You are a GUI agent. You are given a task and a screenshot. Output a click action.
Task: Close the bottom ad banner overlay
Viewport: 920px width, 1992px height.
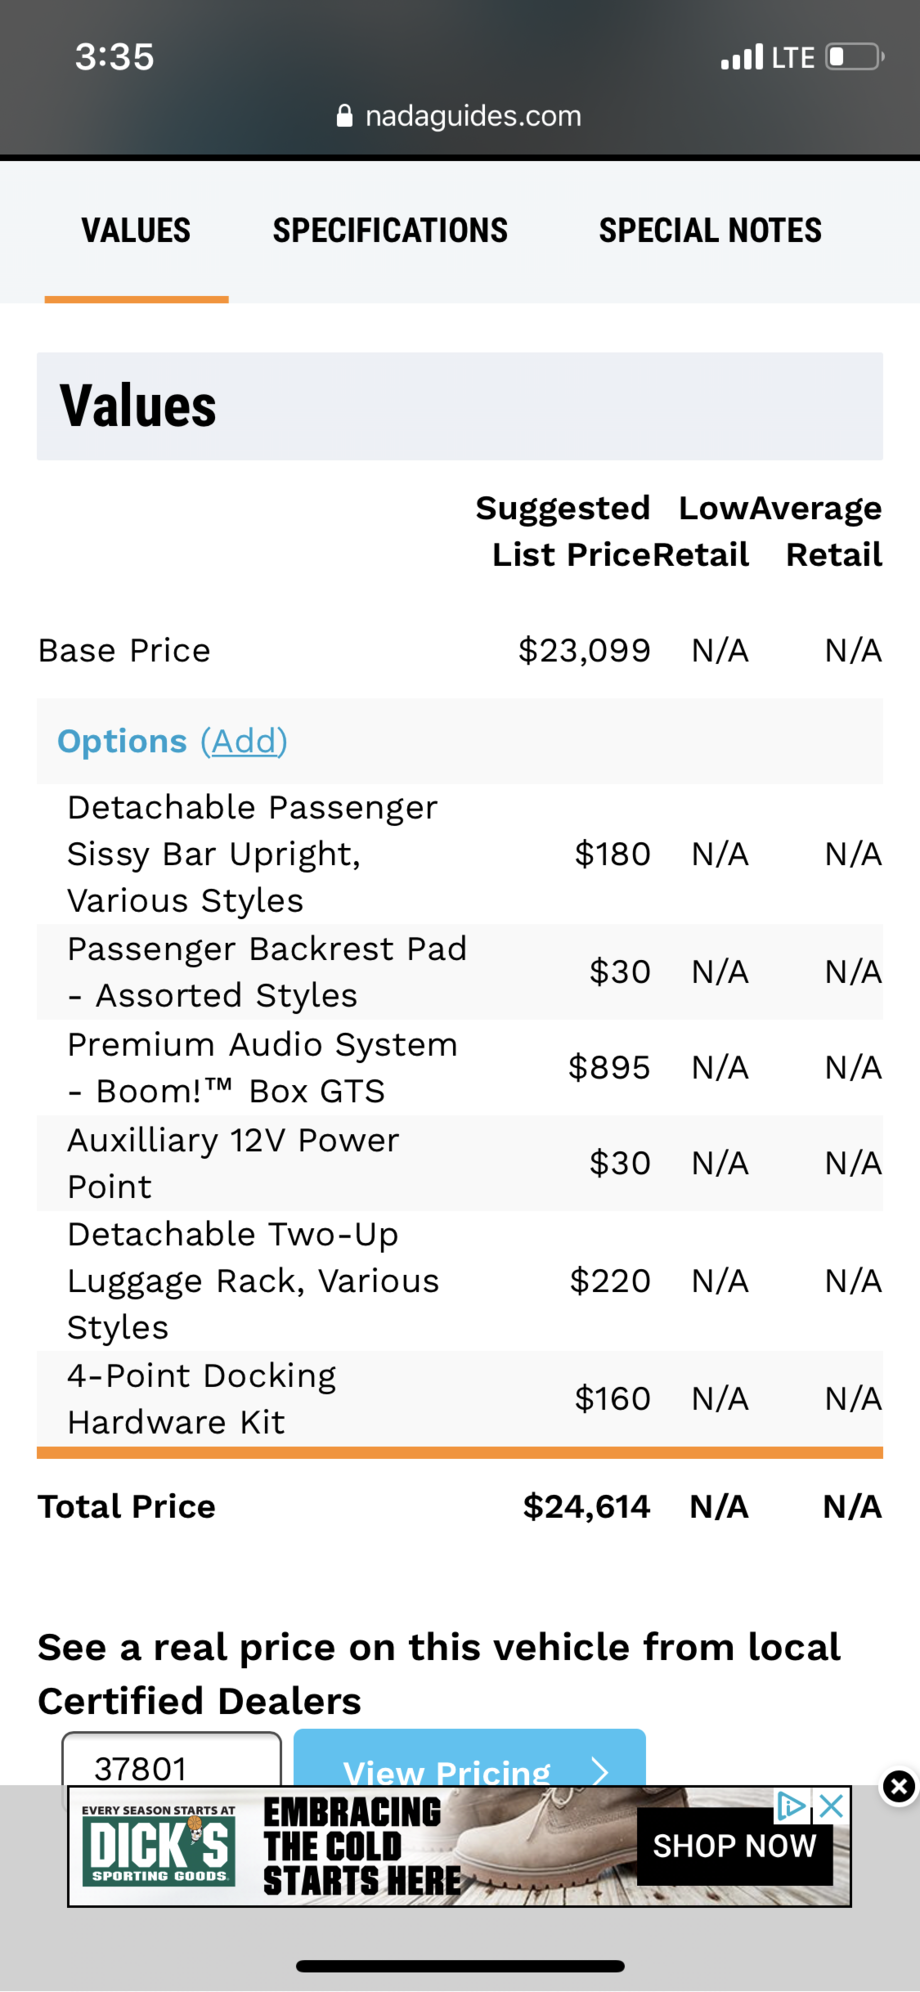click(x=898, y=1786)
